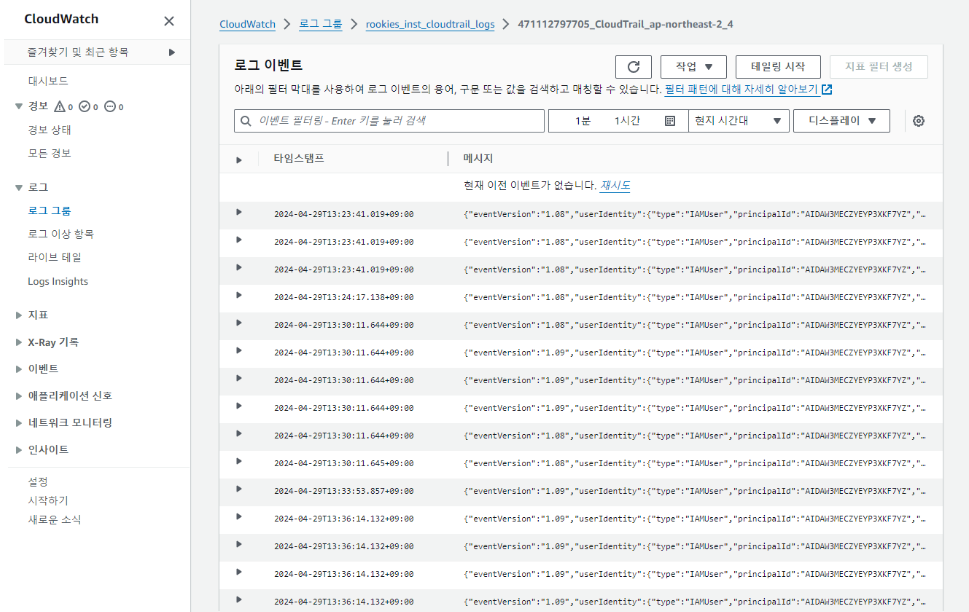Image resolution: width=969 pixels, height=612 pixels.
Task: Expand the 네트워크 모니터링 sidebar section
Action: pos(19,423)
